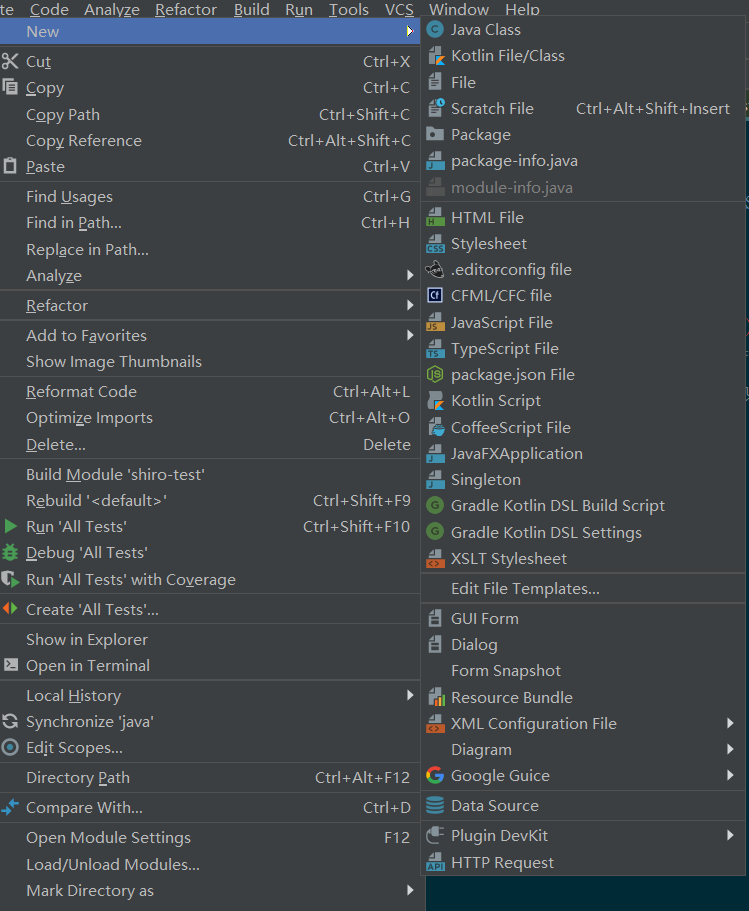This screenshot has height=911, width=749.
Task: Choose Directory Path menu entry
Action: coord(210,777)
